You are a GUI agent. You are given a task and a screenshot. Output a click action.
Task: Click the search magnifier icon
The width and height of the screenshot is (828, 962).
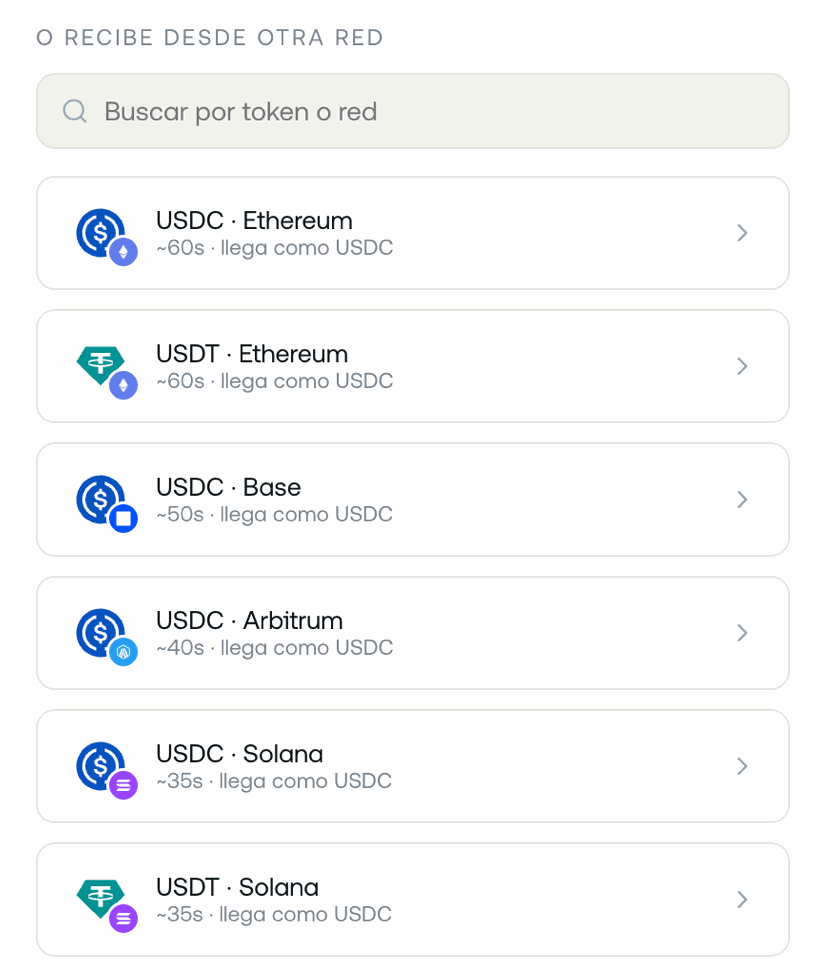(75, 112)
